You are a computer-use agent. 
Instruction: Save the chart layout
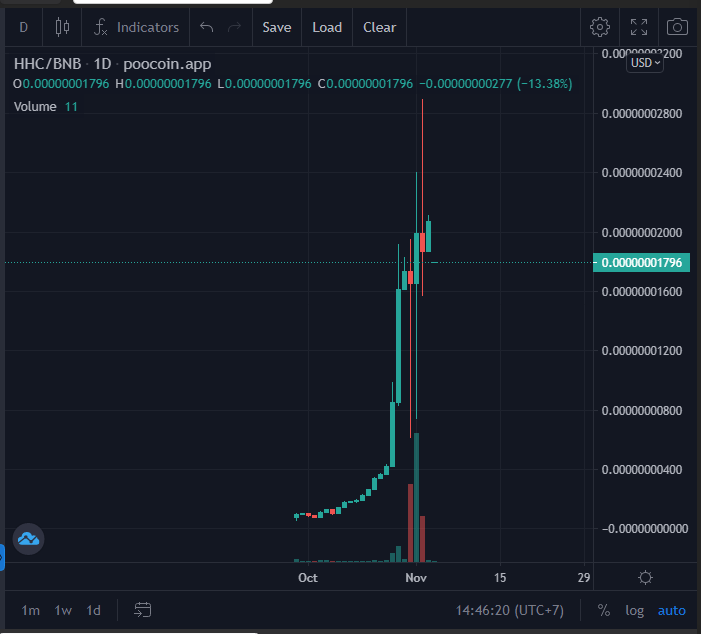[277, 27]
